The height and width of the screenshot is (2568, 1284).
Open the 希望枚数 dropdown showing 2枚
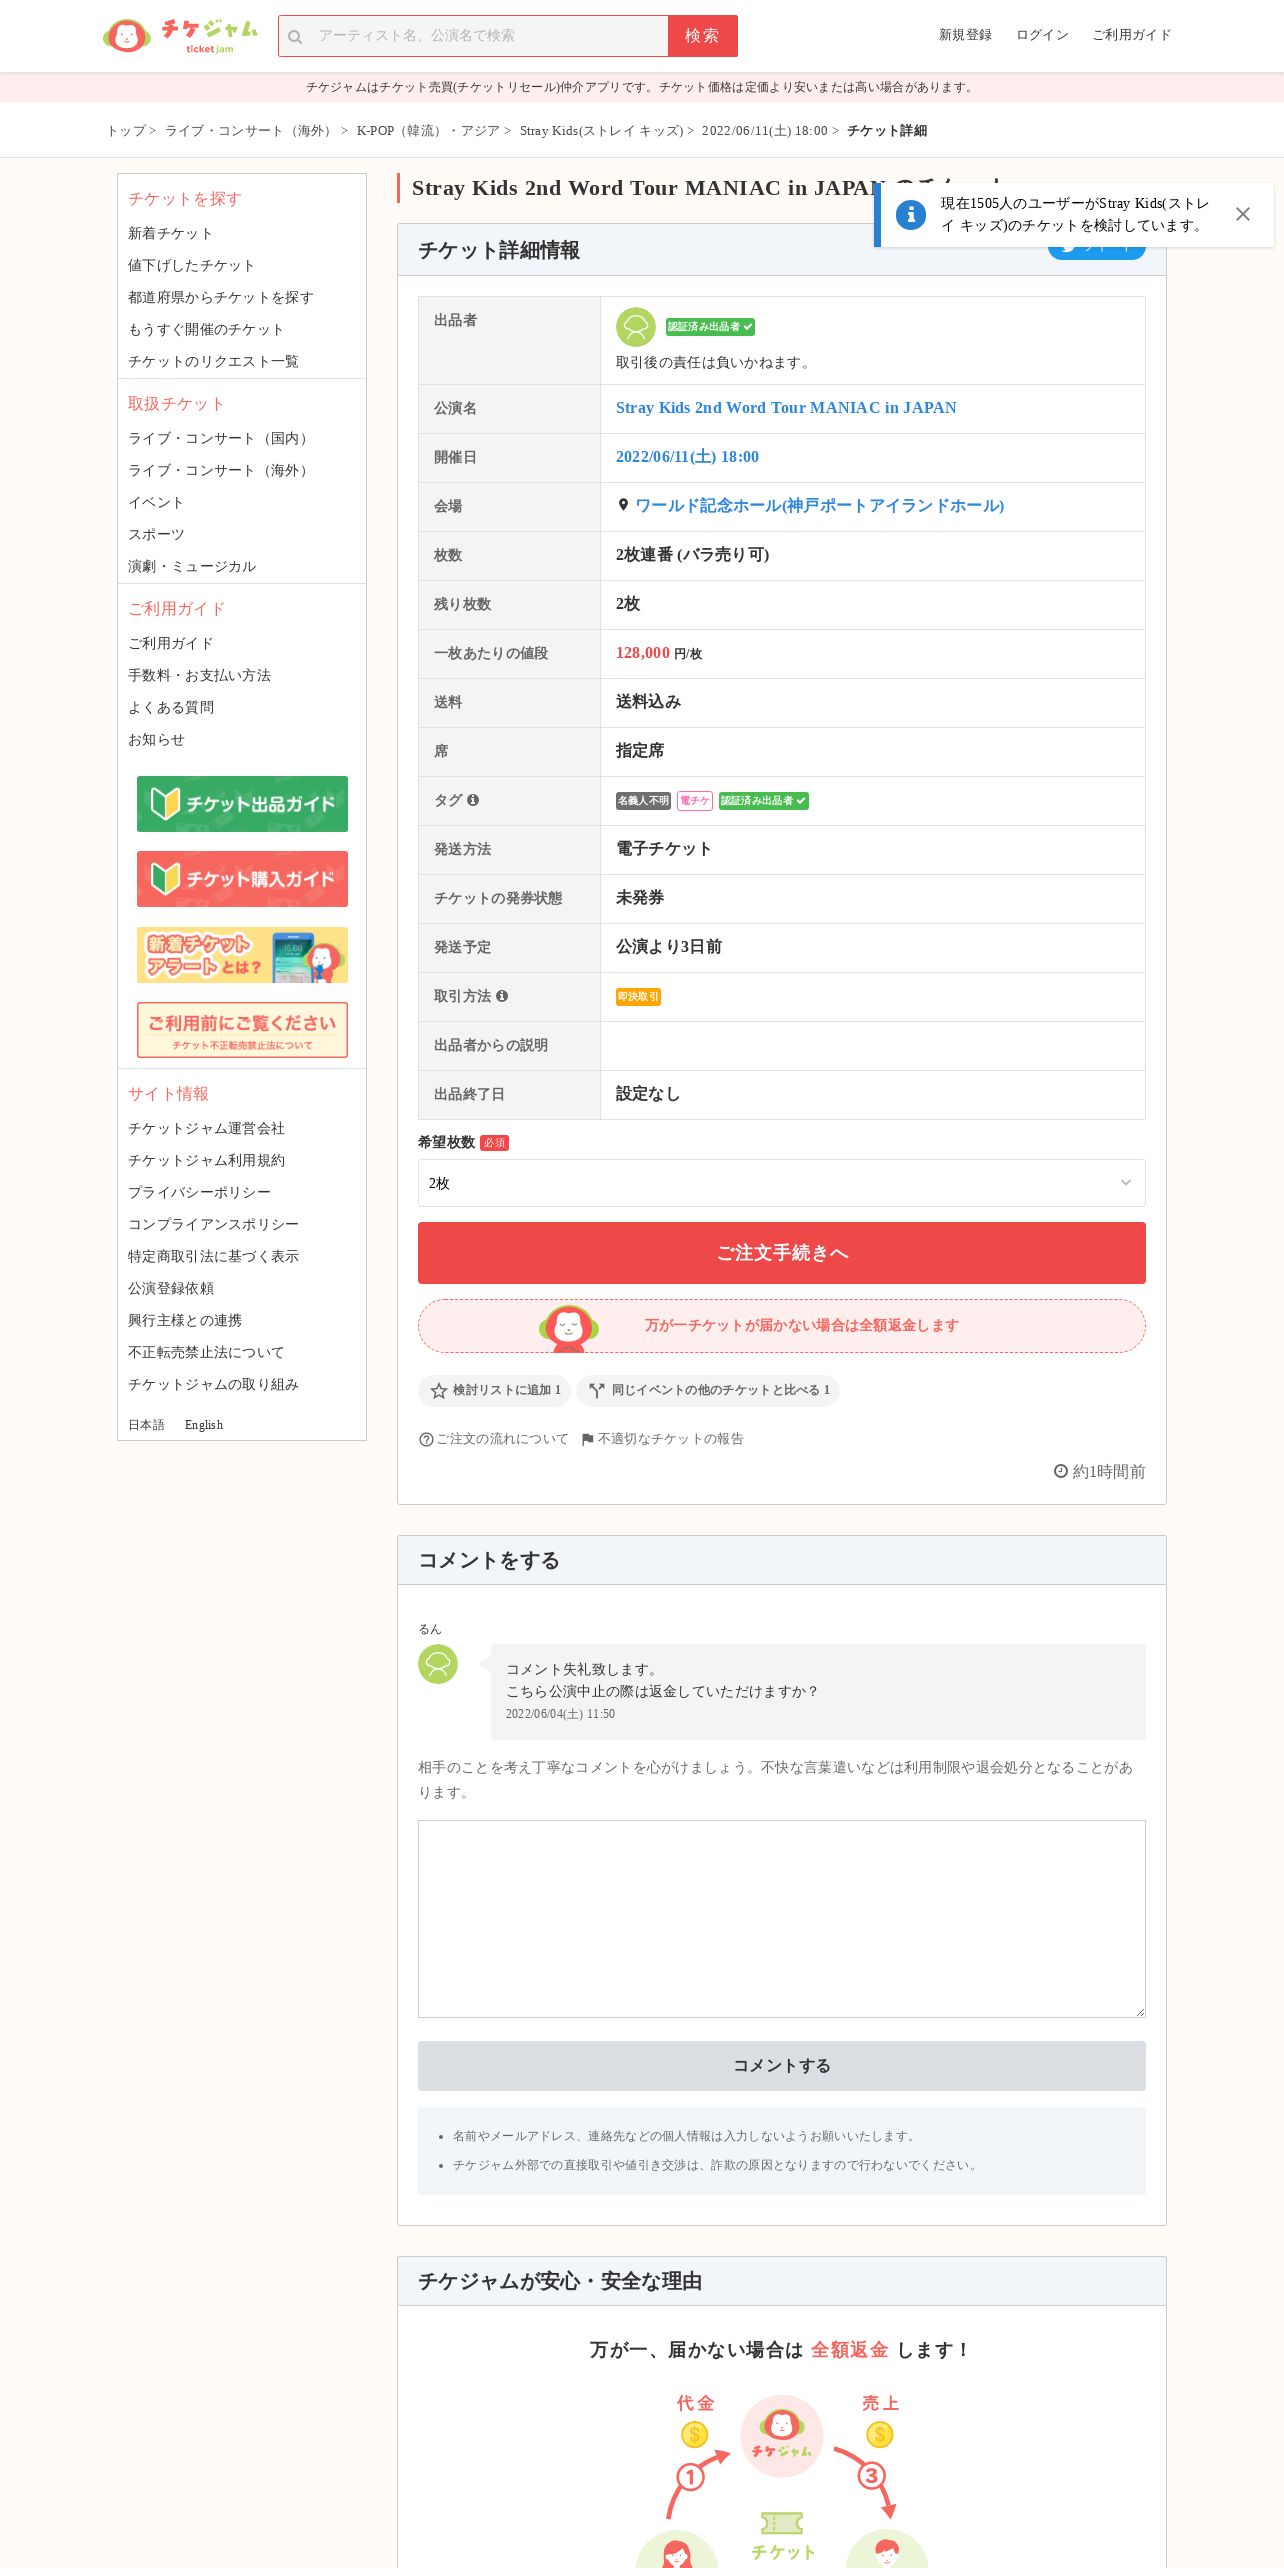pyautogui.click(x=781, y=1183)
